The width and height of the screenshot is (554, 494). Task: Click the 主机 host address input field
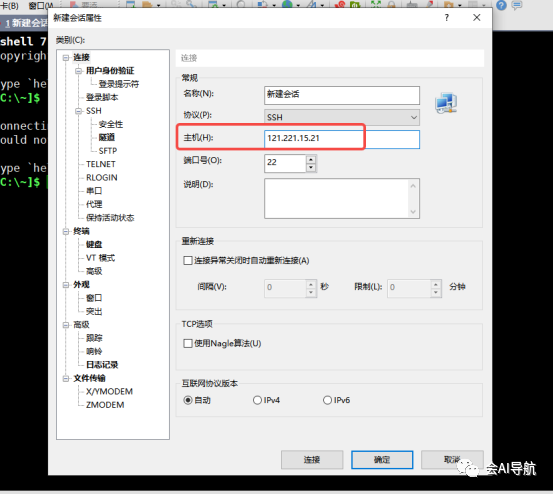[342, 139]
